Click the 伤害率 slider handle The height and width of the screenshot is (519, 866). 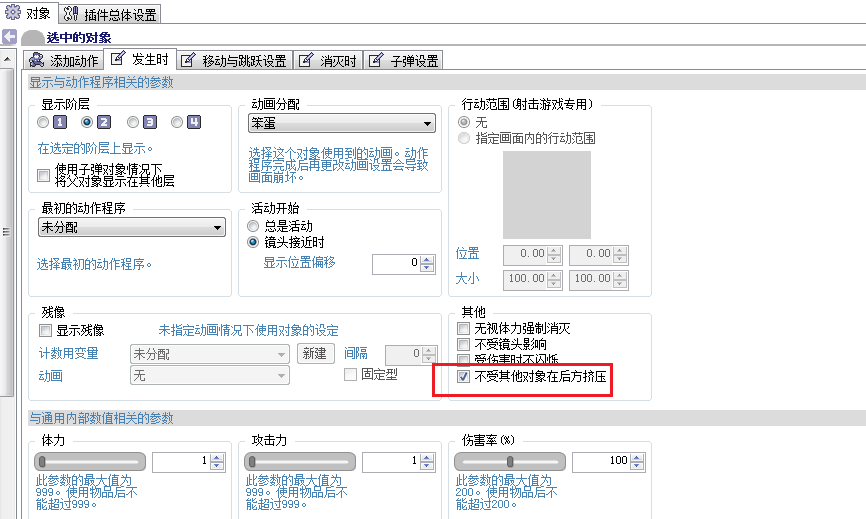pyautogui.click(x=510, y=461)
